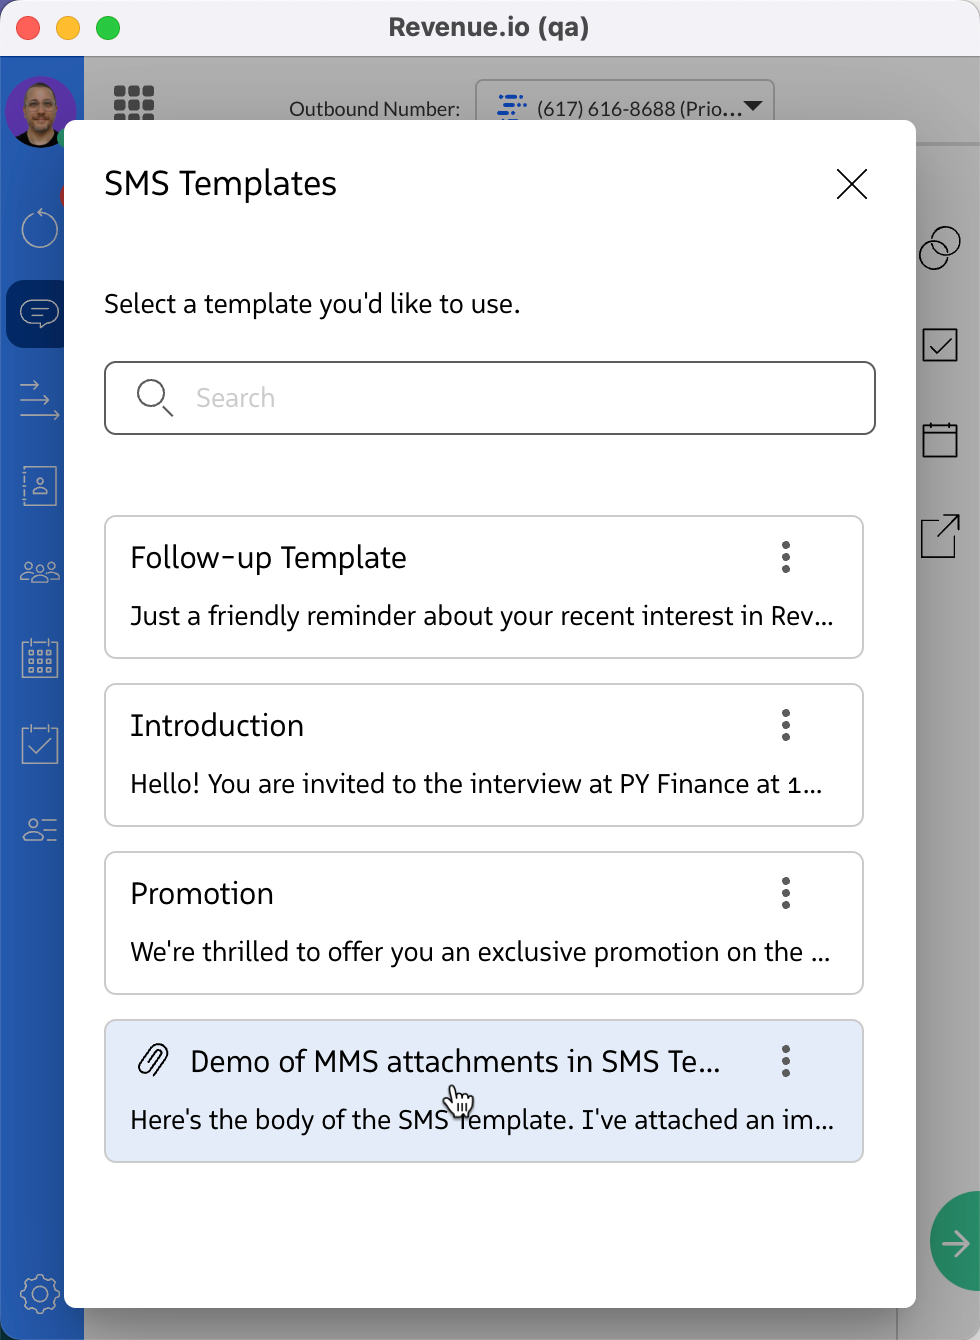The height and width of the screenshot is (1340, 980).
Task: Click the green arrow send button
Action: (955, 1243)
